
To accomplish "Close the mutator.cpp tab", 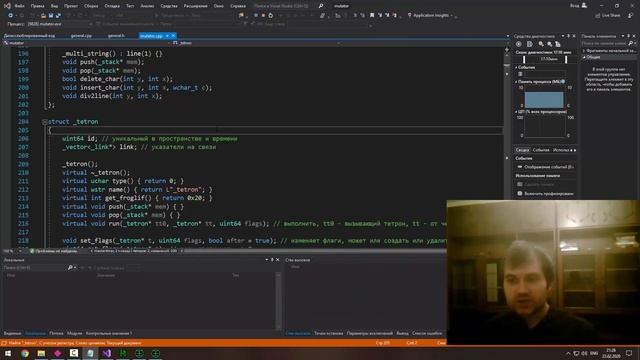I will point(173,36).
